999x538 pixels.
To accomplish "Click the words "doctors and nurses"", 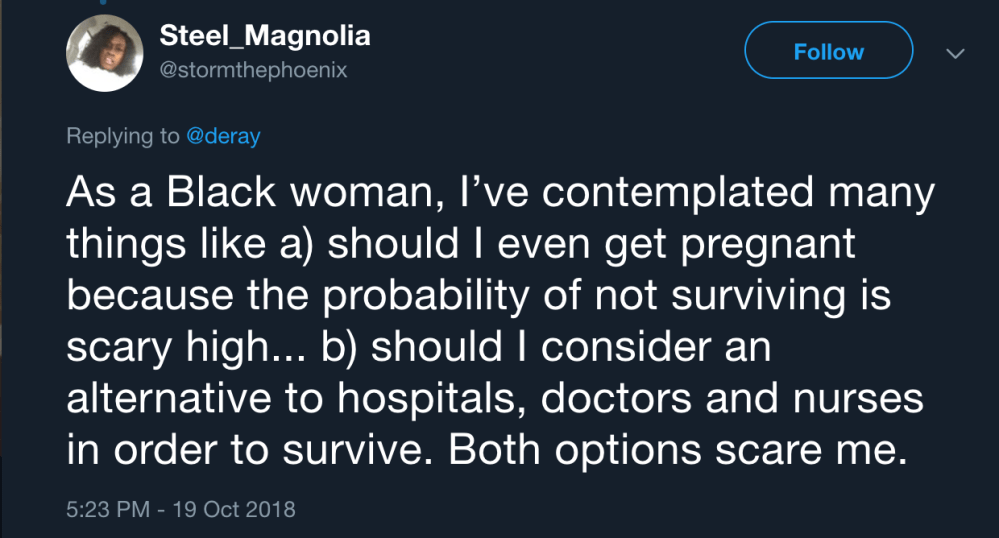I will 732,398.
